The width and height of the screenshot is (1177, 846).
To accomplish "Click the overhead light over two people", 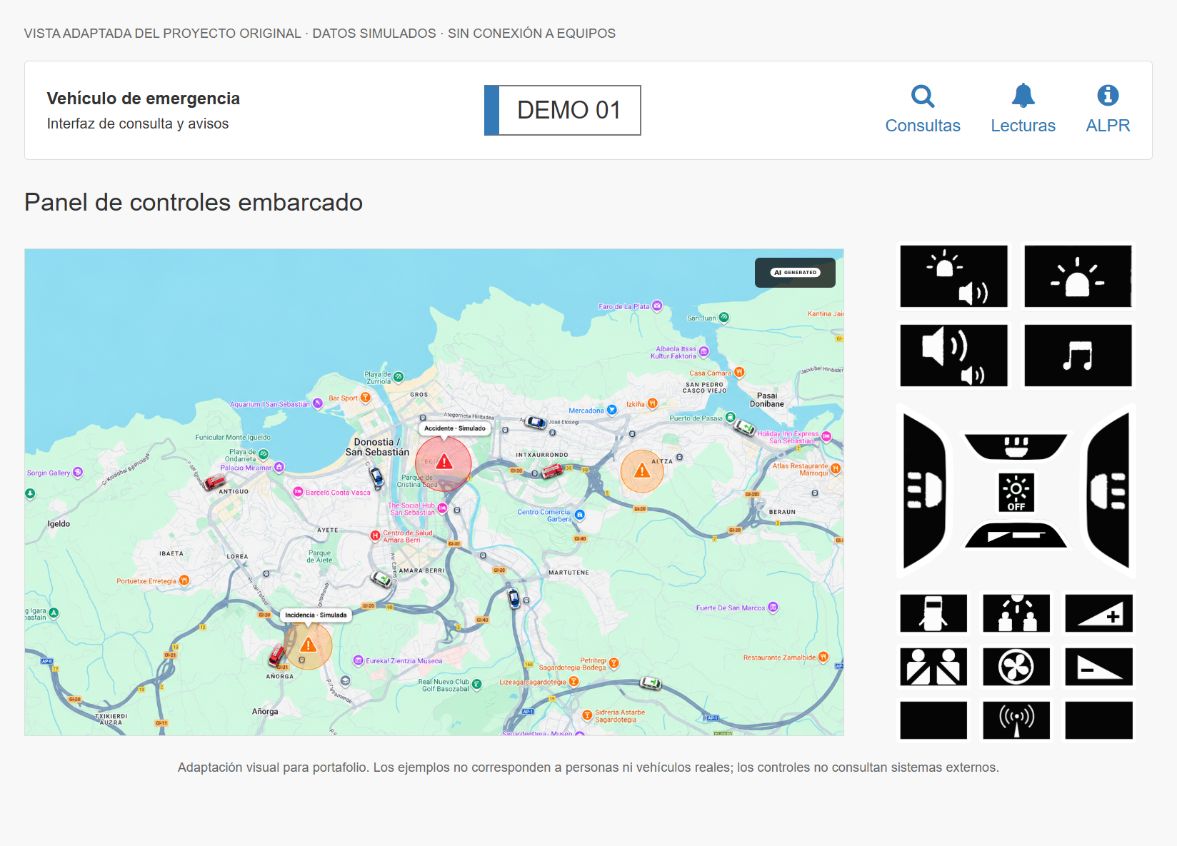I will (x=1016, y=613).
